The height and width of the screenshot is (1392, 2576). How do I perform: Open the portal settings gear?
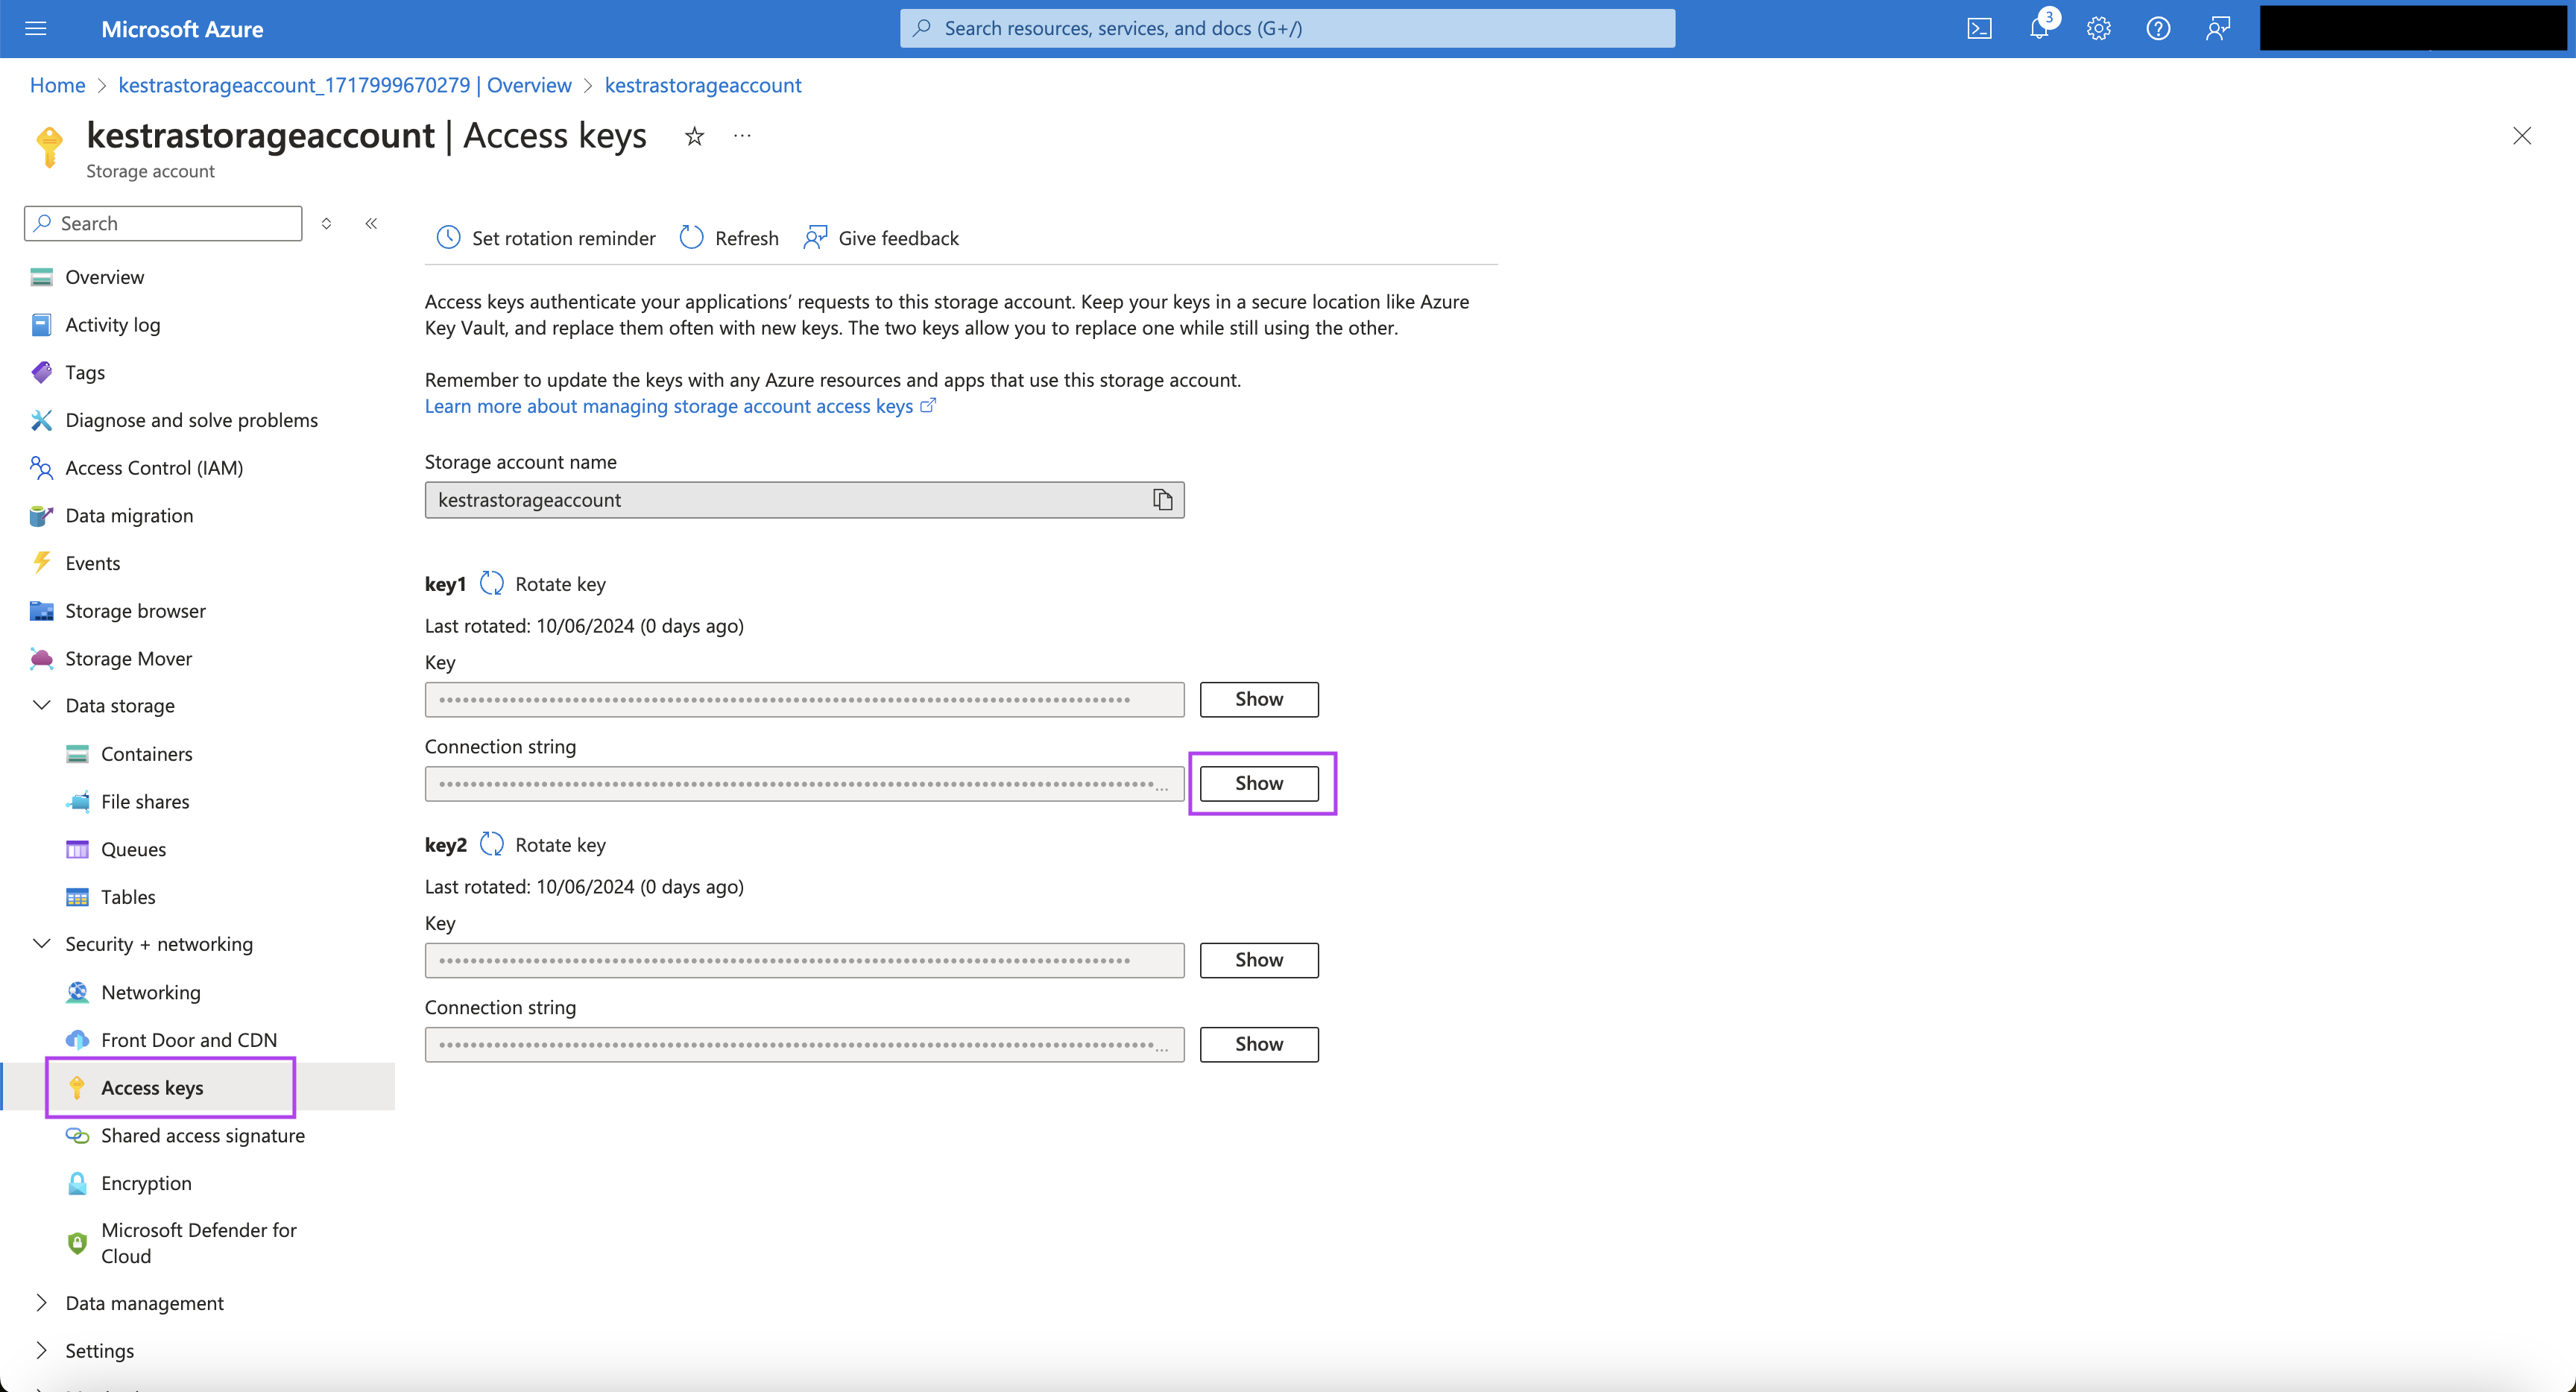click(2098, 28)
